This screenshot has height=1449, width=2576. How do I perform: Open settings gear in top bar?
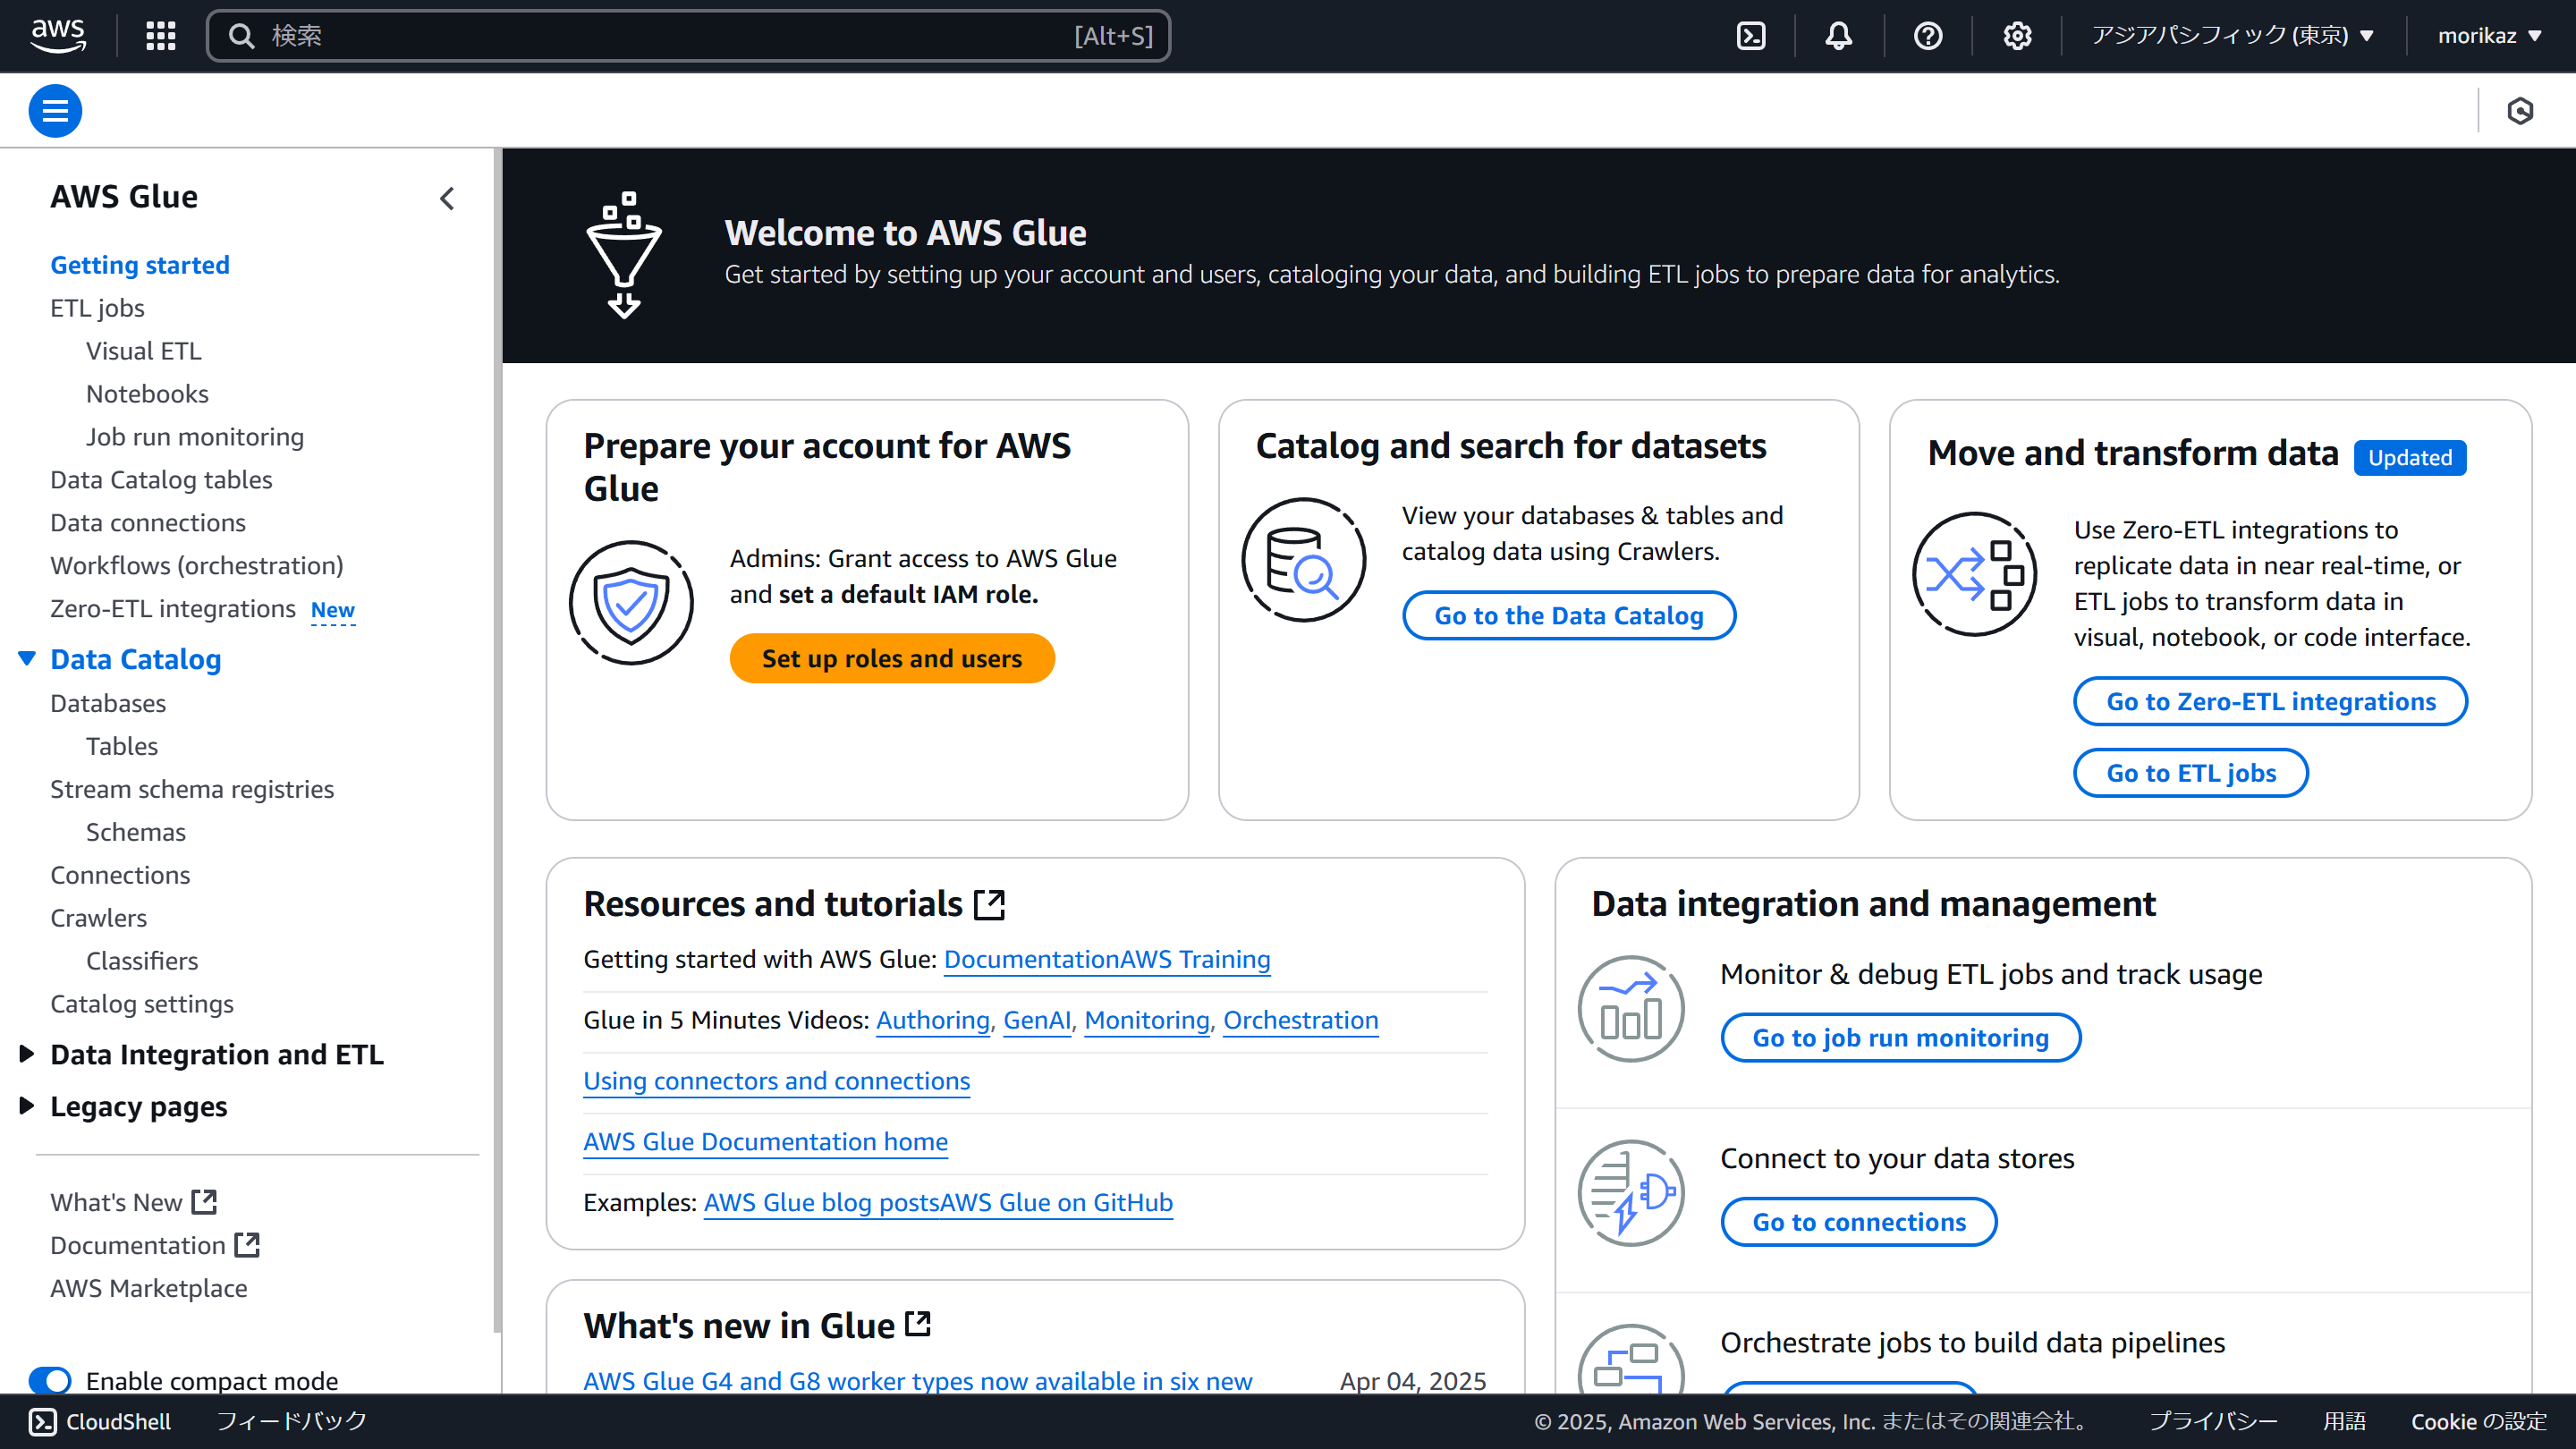tap(2016, 36)
